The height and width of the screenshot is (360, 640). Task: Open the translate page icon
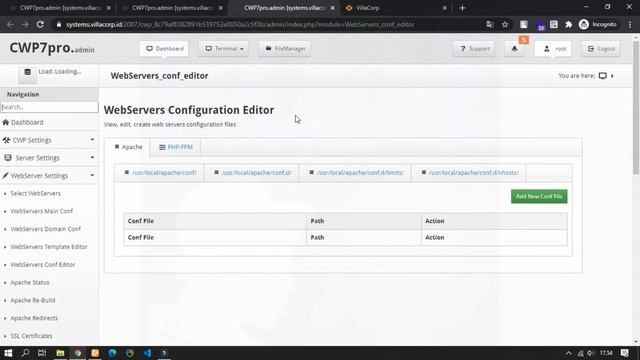[x=490, y=24]
